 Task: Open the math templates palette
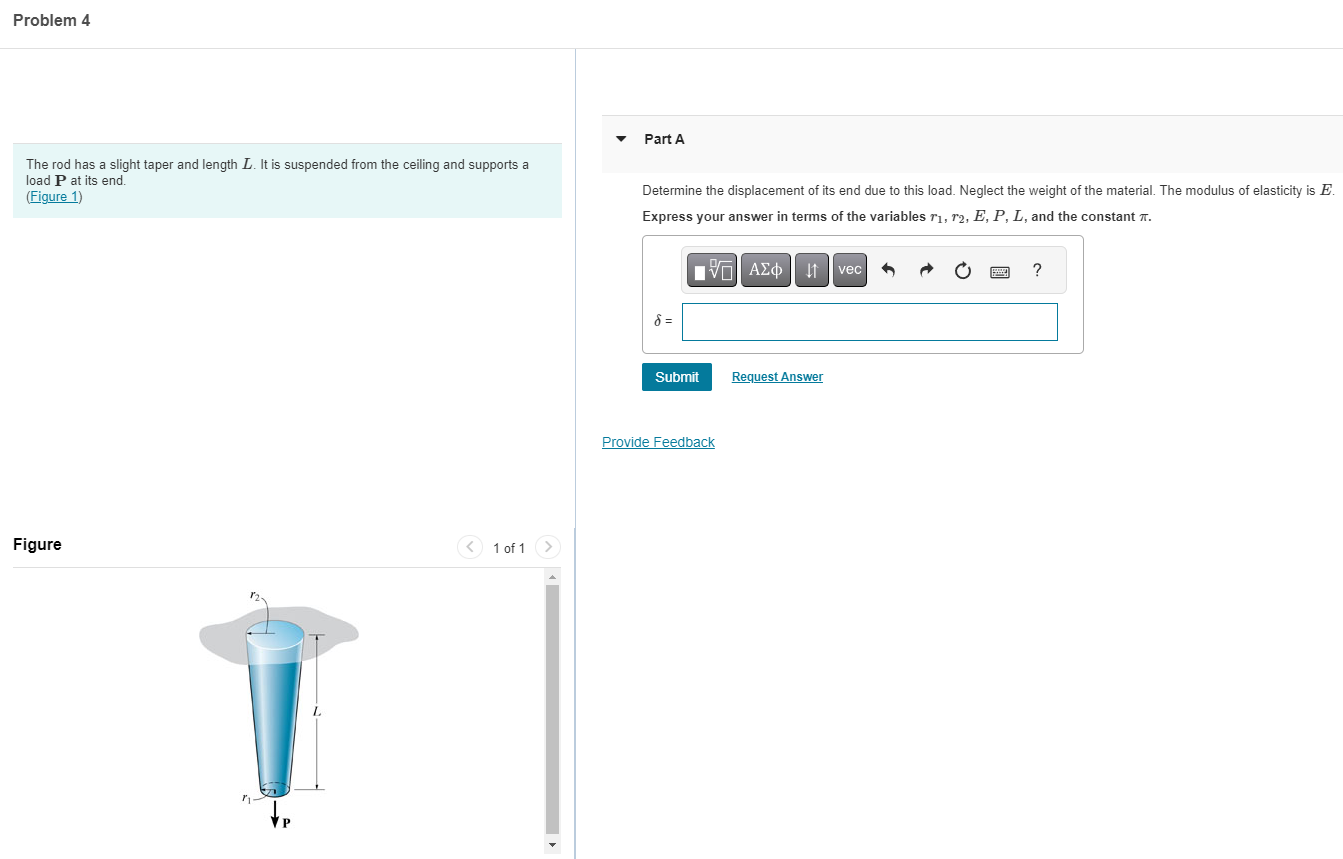tap(711, 269)
